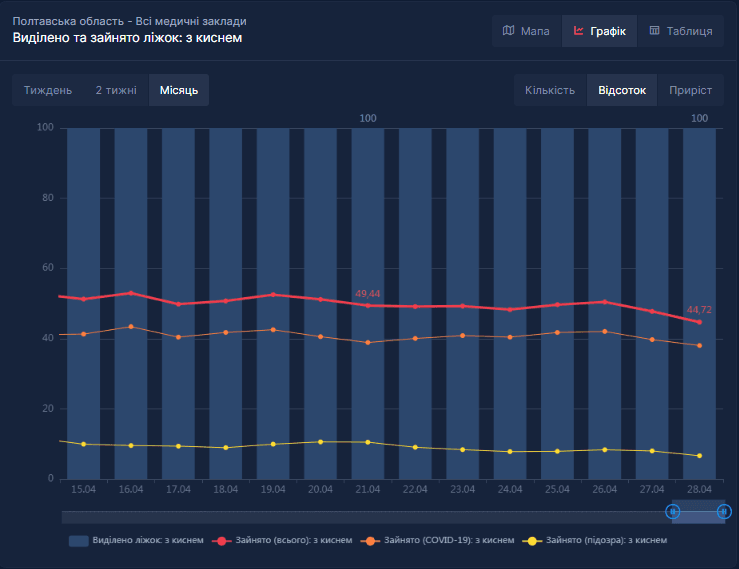Image resolution: width=739 pixels, height=569 pixels.
Task: Click the map icon beside Мапа
Action: (508, 31)
